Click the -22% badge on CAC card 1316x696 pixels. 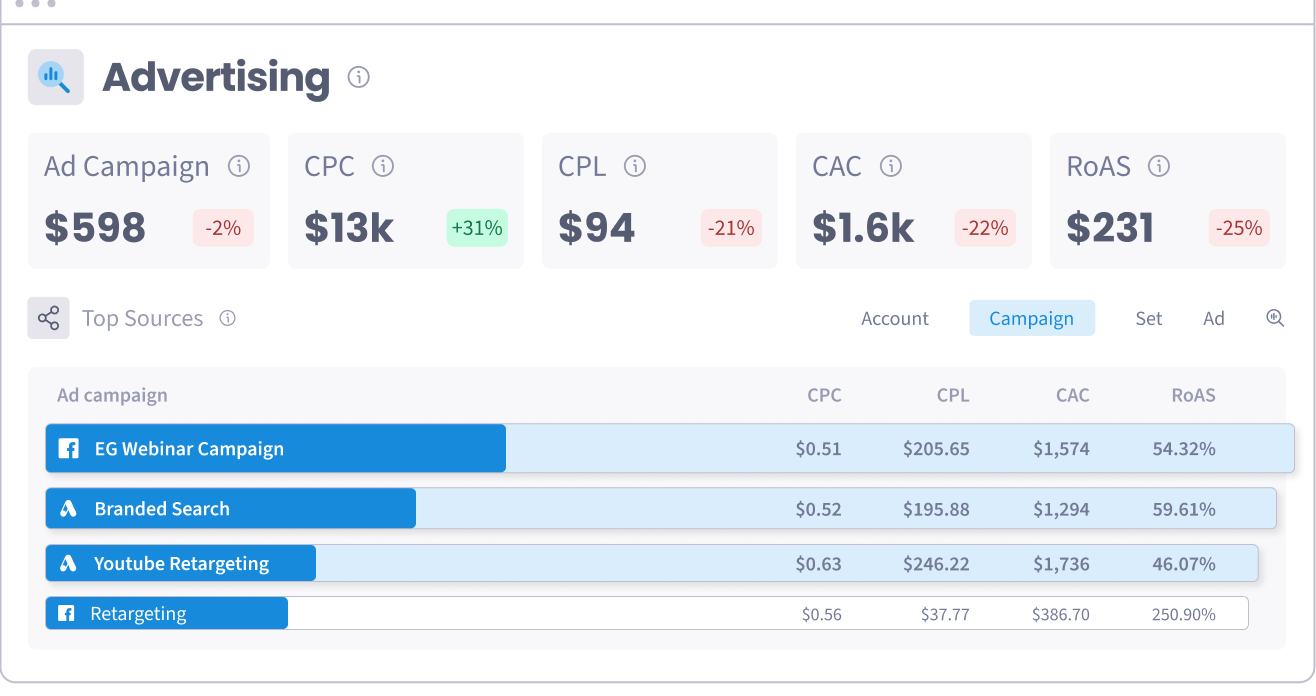click(985, 228)
